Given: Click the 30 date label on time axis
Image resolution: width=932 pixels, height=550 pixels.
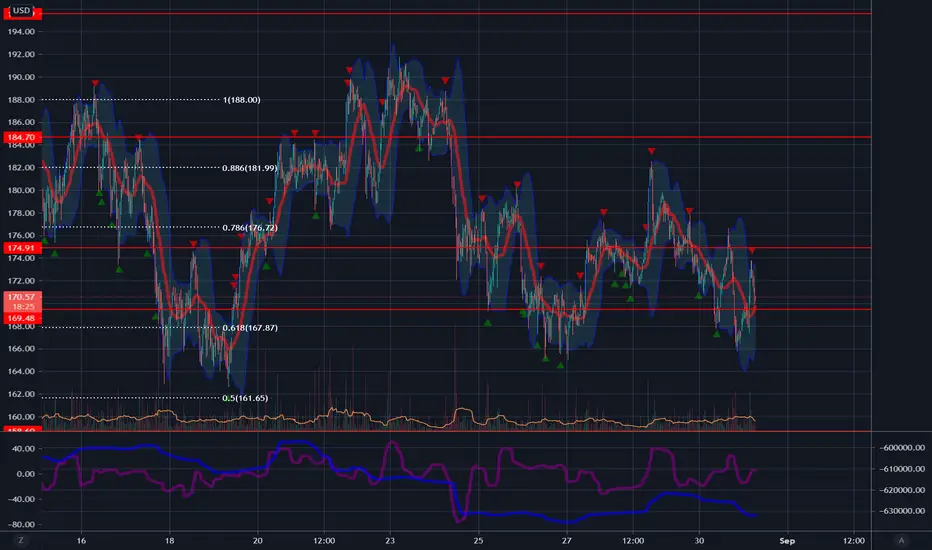Looking at the screenshot, I should pyautogui.click(x=699, y=540).
